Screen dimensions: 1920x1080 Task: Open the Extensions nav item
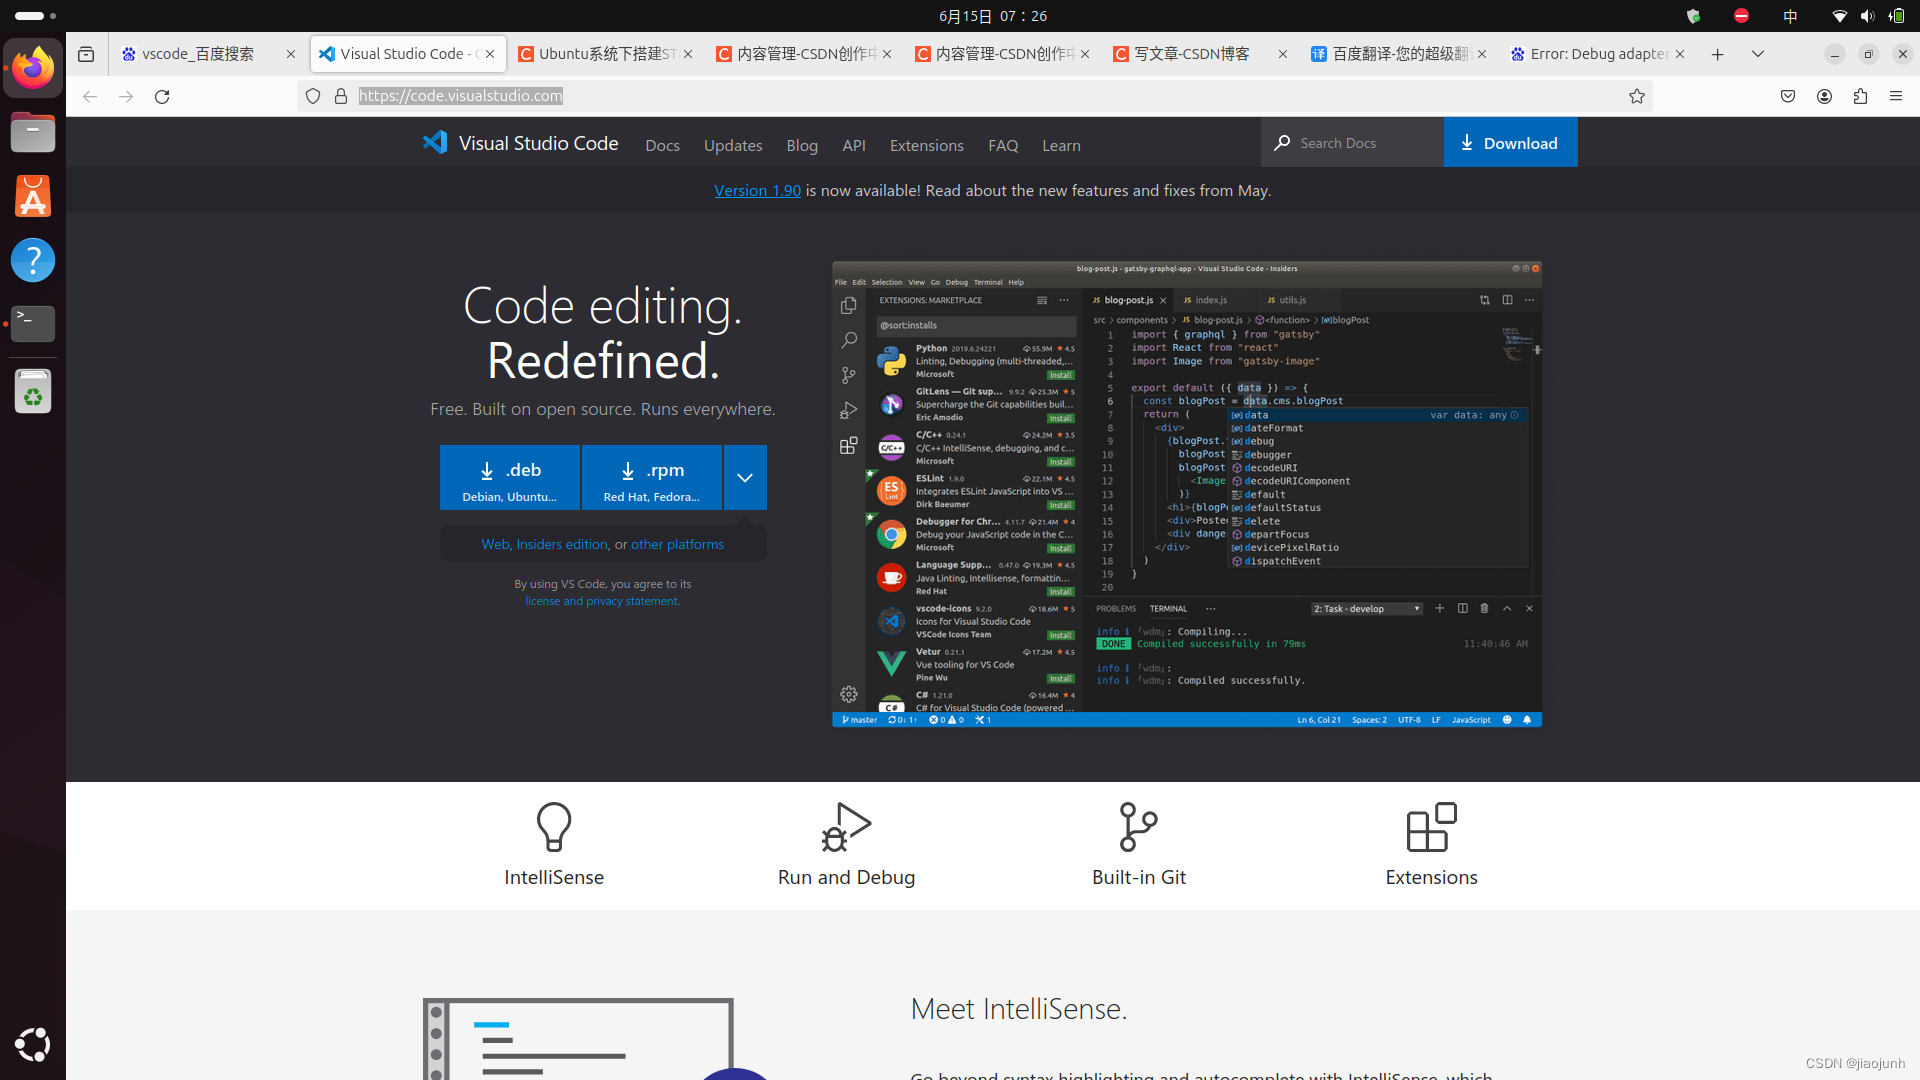tap(927, 146)
